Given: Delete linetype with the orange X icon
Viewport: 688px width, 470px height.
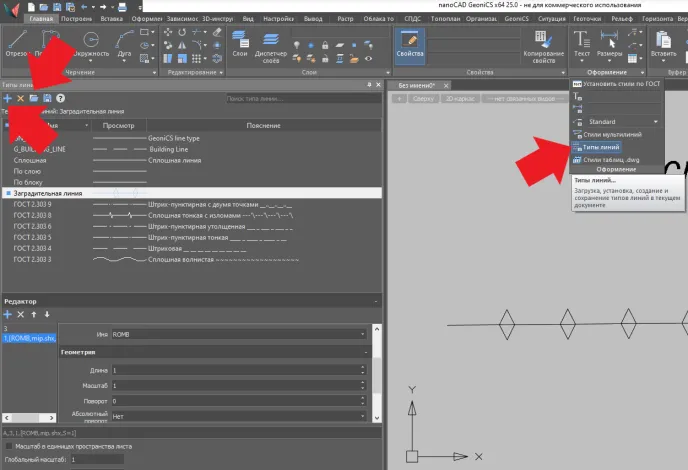Looking at the screenshot, I should [20, 99].
